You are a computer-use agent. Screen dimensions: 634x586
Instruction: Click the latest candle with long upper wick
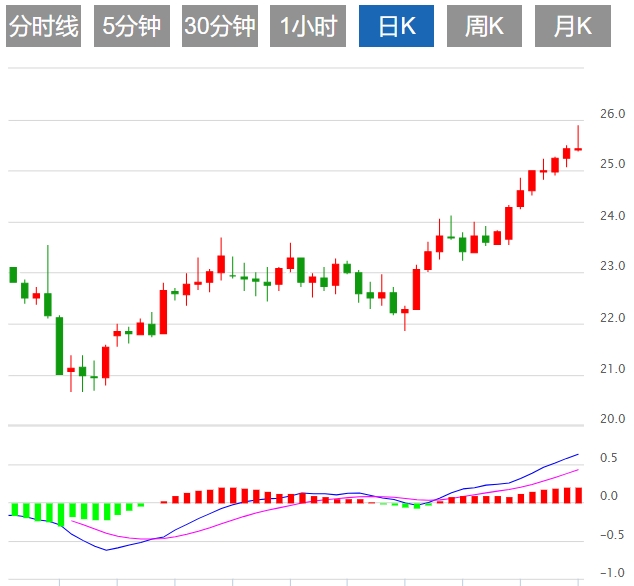pos(578,138)
